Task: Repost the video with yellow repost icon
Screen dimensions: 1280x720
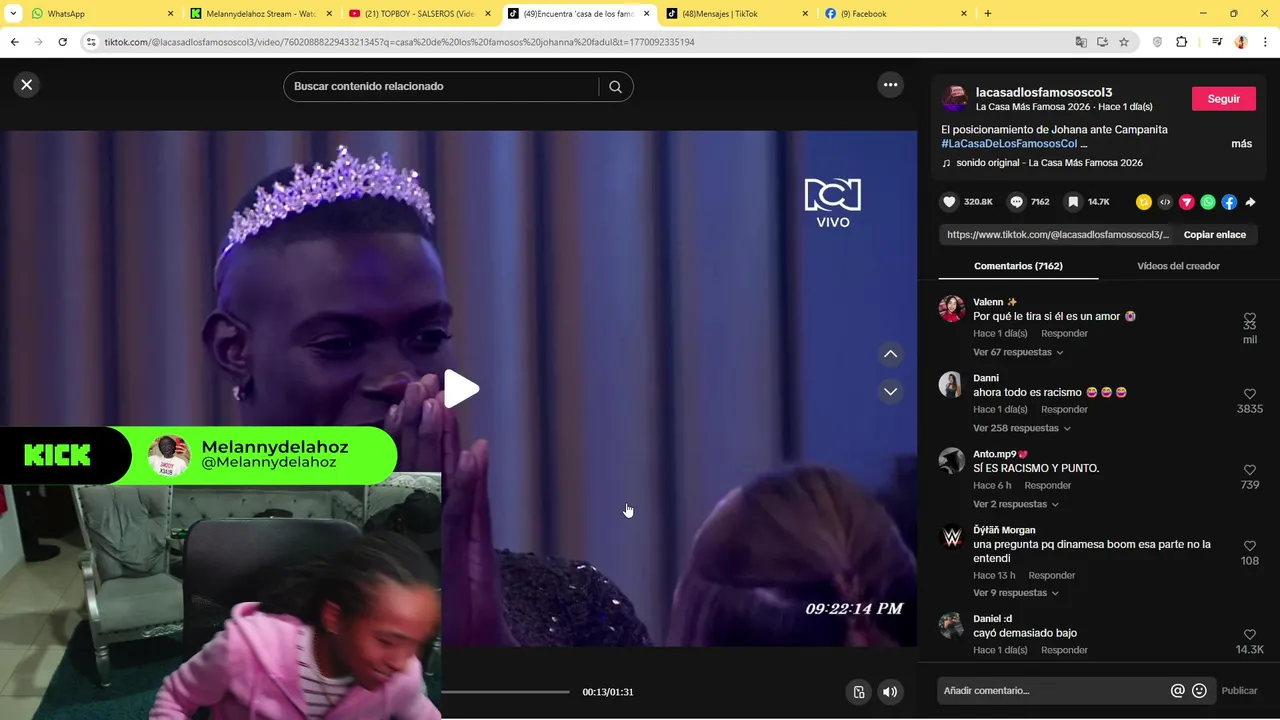Action: point(1144,202)
